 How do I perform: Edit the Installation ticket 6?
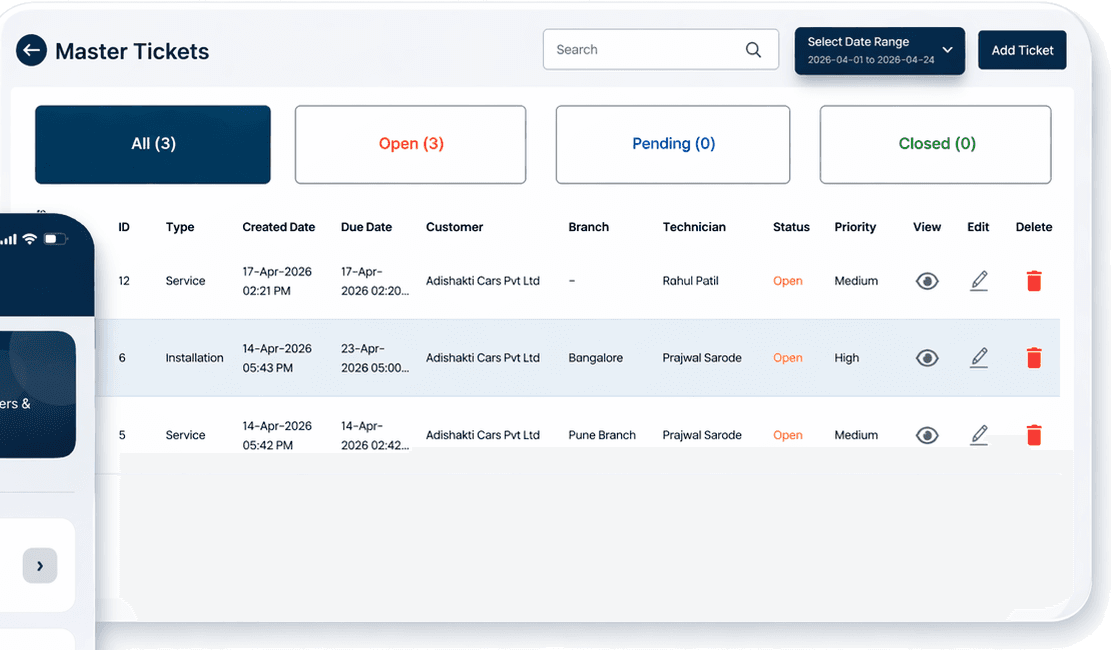pos(979,357)
